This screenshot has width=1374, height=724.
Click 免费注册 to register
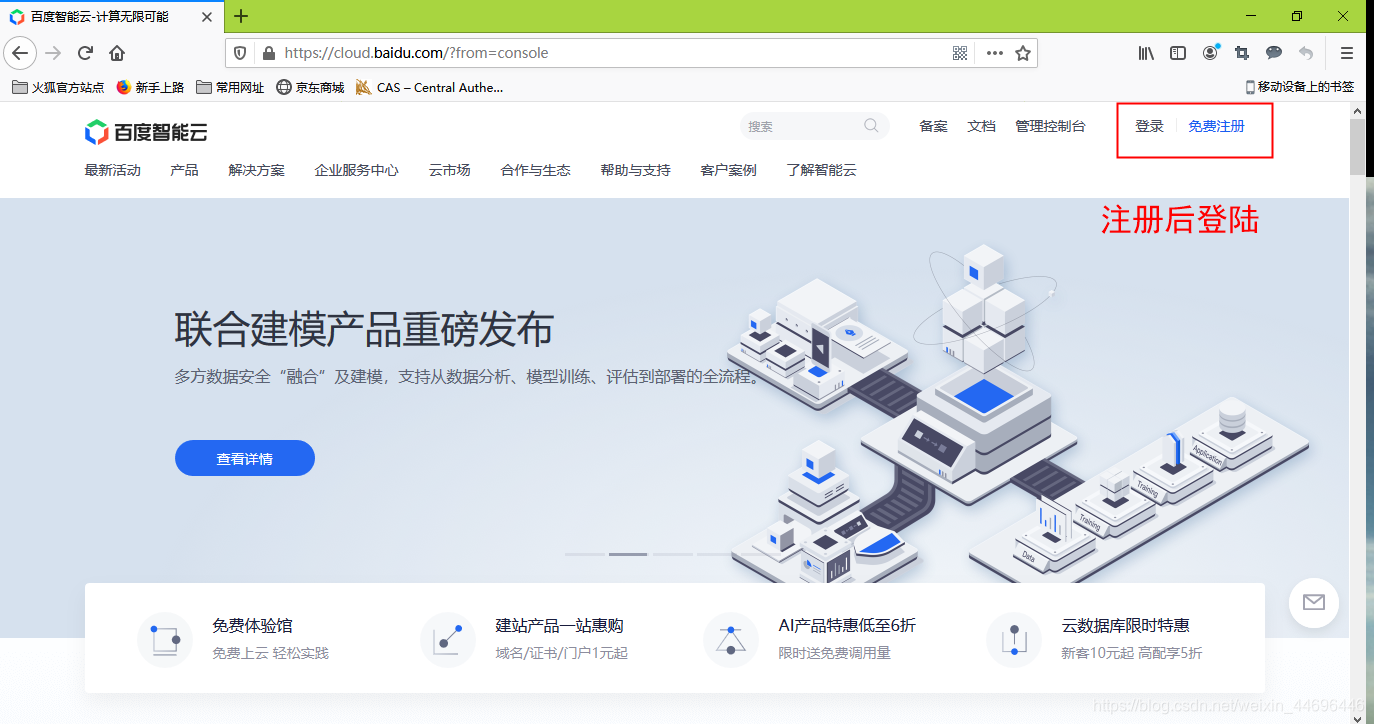[x=1217, y=126]
